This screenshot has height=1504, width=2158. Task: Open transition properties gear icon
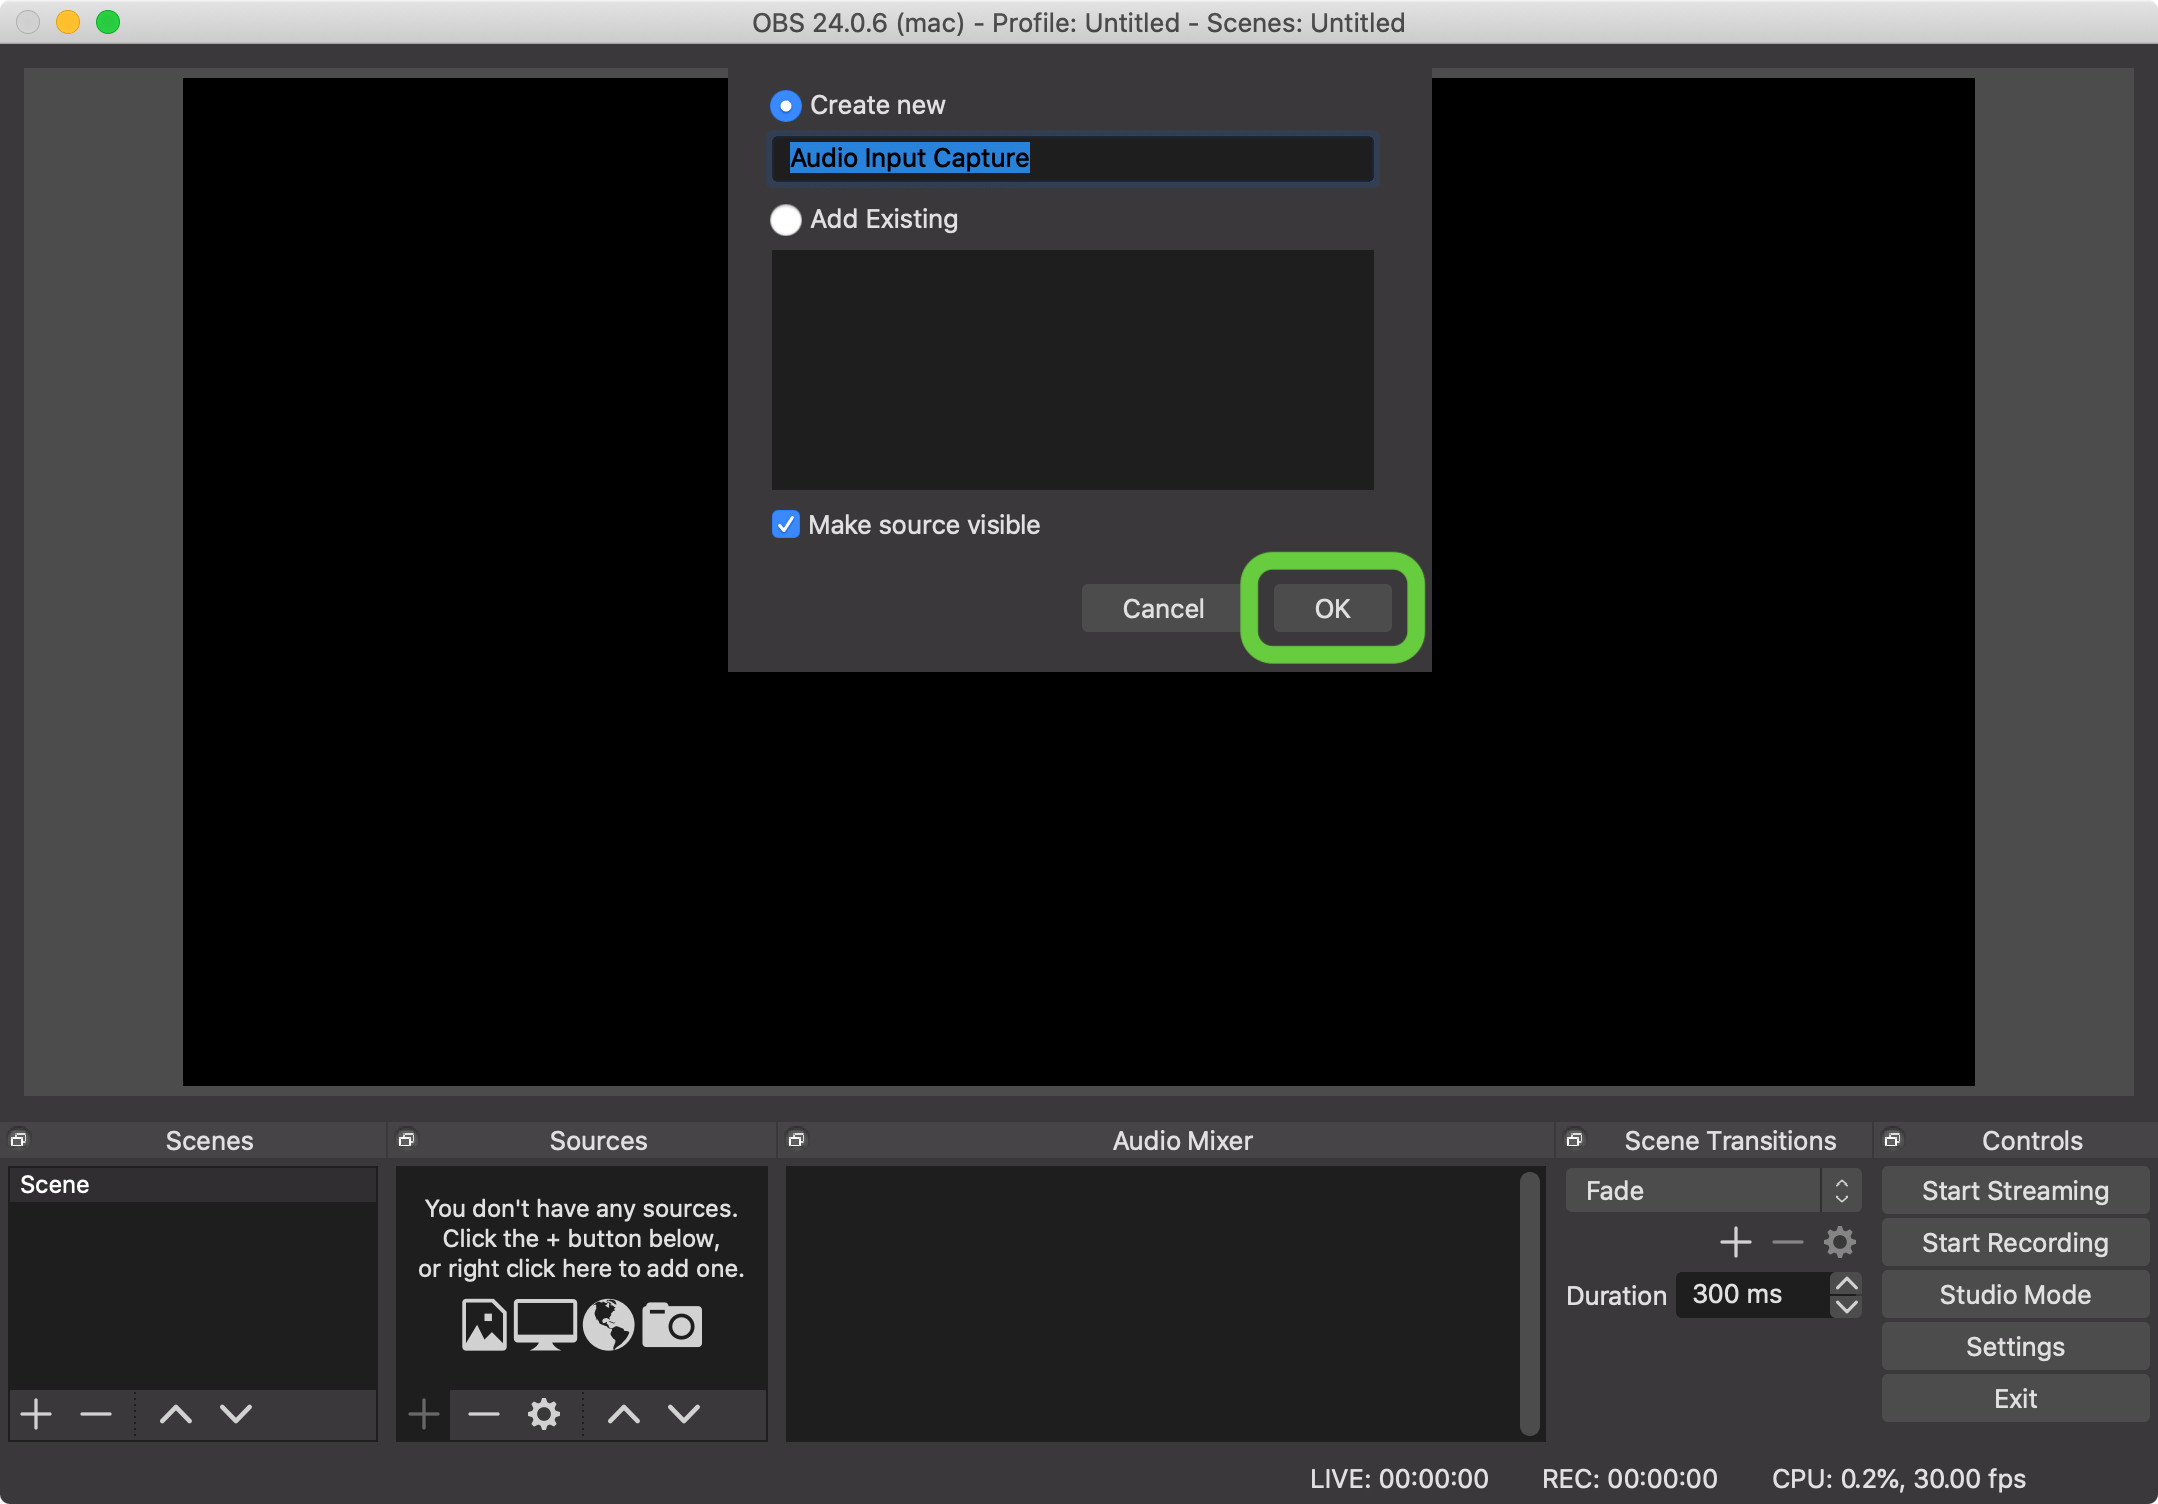(1840, 1242)
